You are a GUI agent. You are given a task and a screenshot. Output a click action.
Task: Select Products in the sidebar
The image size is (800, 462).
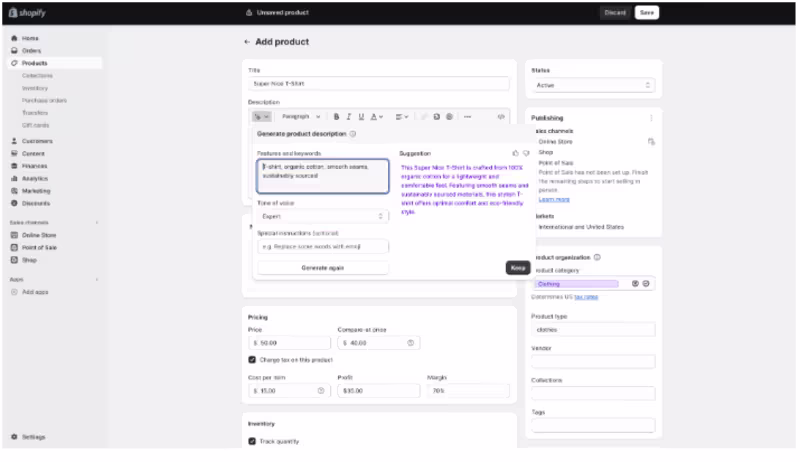pyautogui.click(x=55, y=63)
